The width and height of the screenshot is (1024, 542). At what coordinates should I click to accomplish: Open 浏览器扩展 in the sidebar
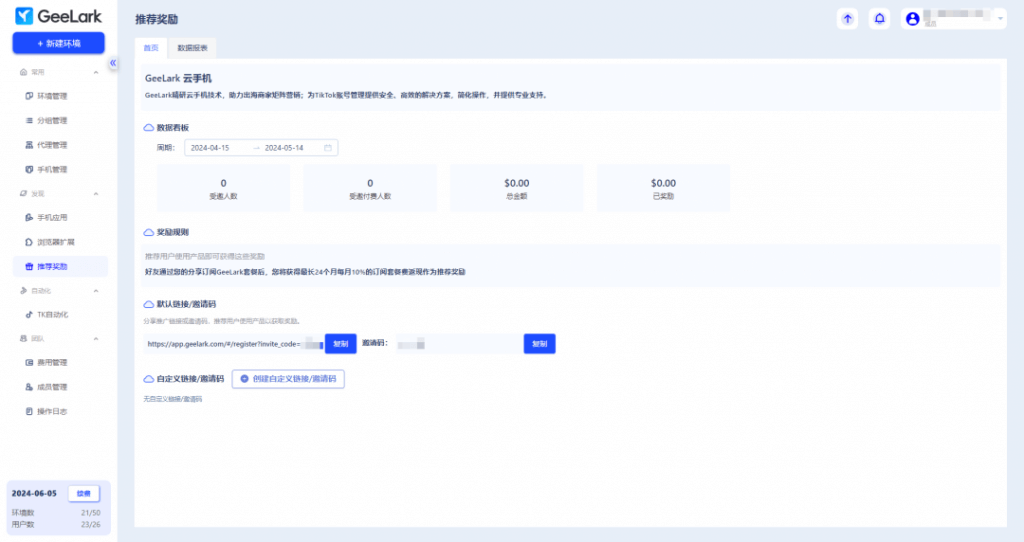pyautogui.click(x=55, y=242)
